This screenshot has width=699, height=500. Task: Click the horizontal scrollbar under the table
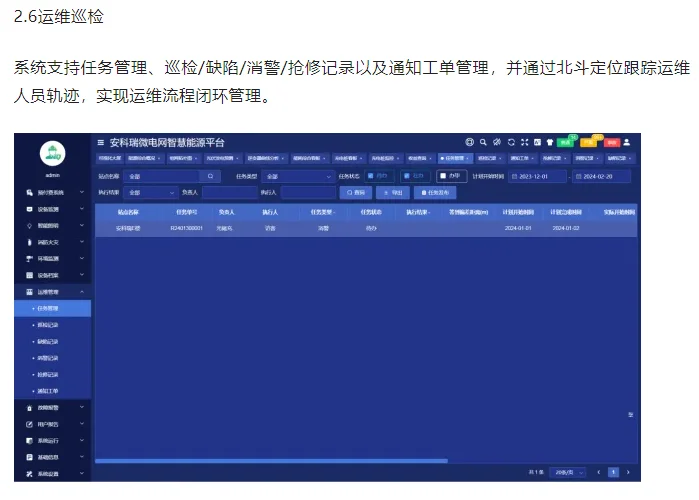[x=271, y=461]
